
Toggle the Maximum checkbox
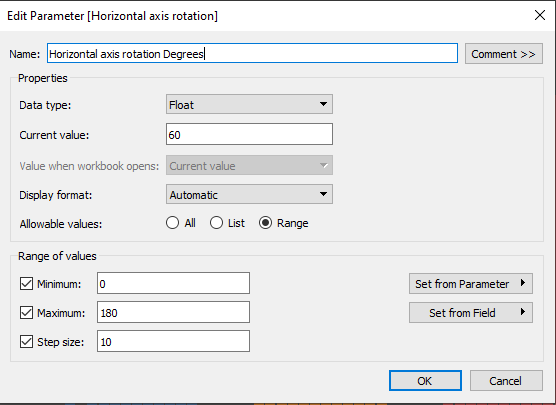coord(27,313)
